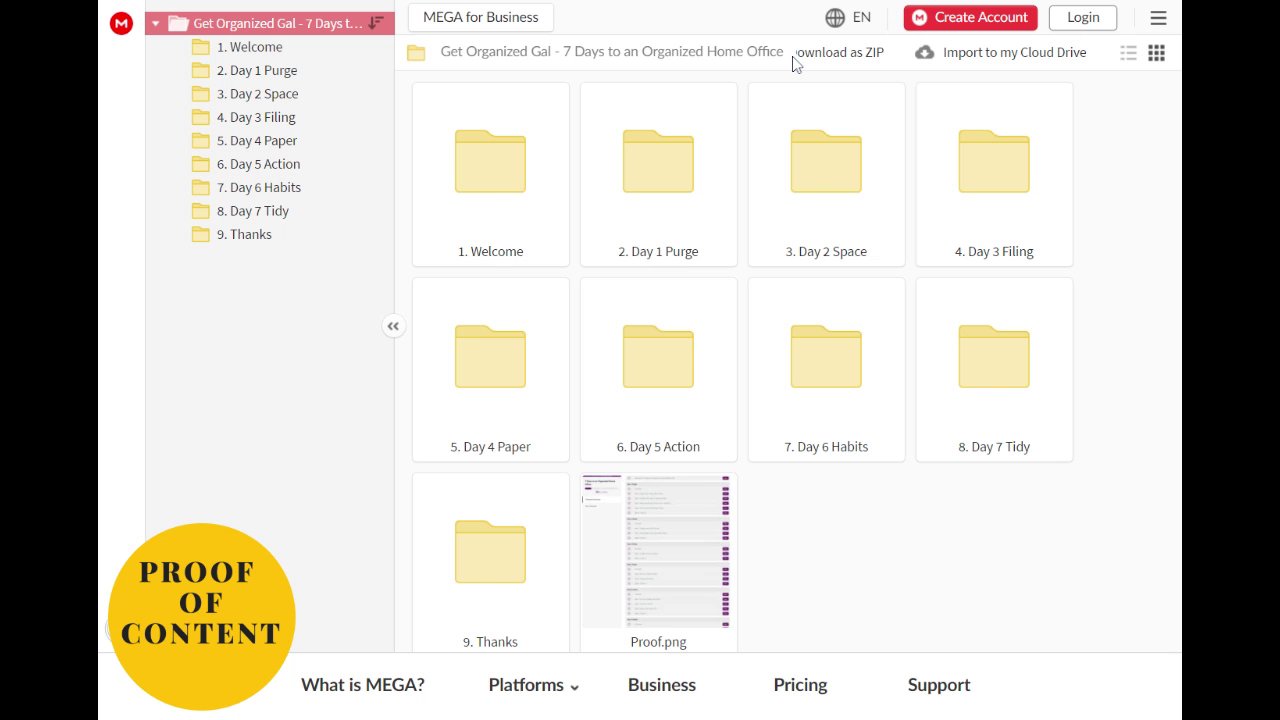
Task: Click the Proof.png file name
Action: pos(658,642)
